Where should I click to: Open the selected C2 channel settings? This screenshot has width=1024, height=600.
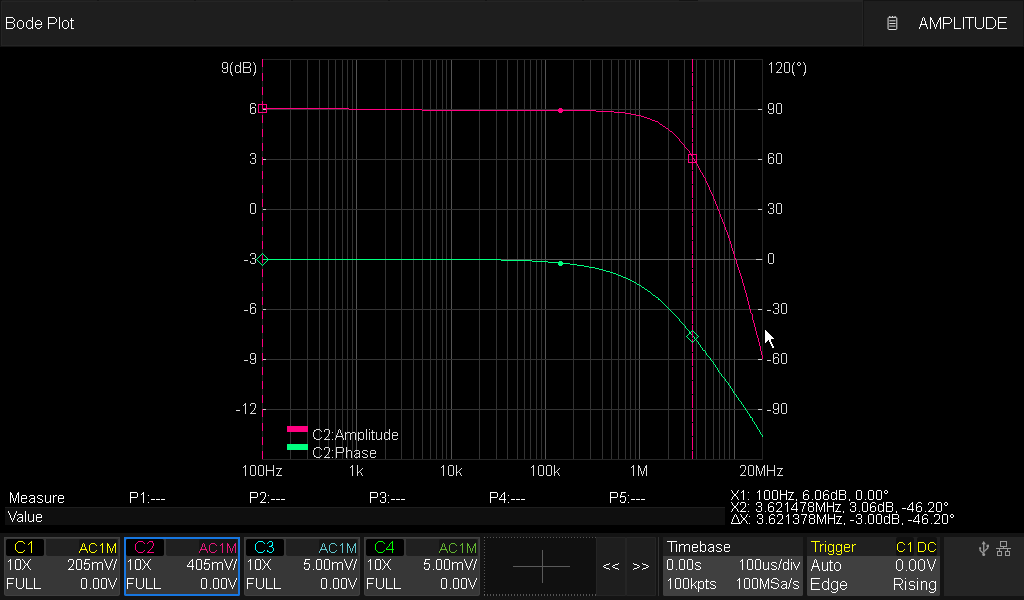[182, 566]
